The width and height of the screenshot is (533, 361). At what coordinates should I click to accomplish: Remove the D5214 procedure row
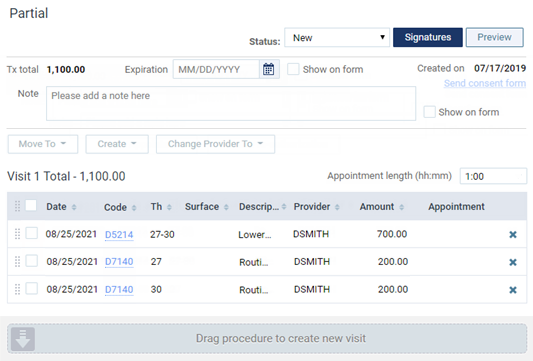[513, 235]
